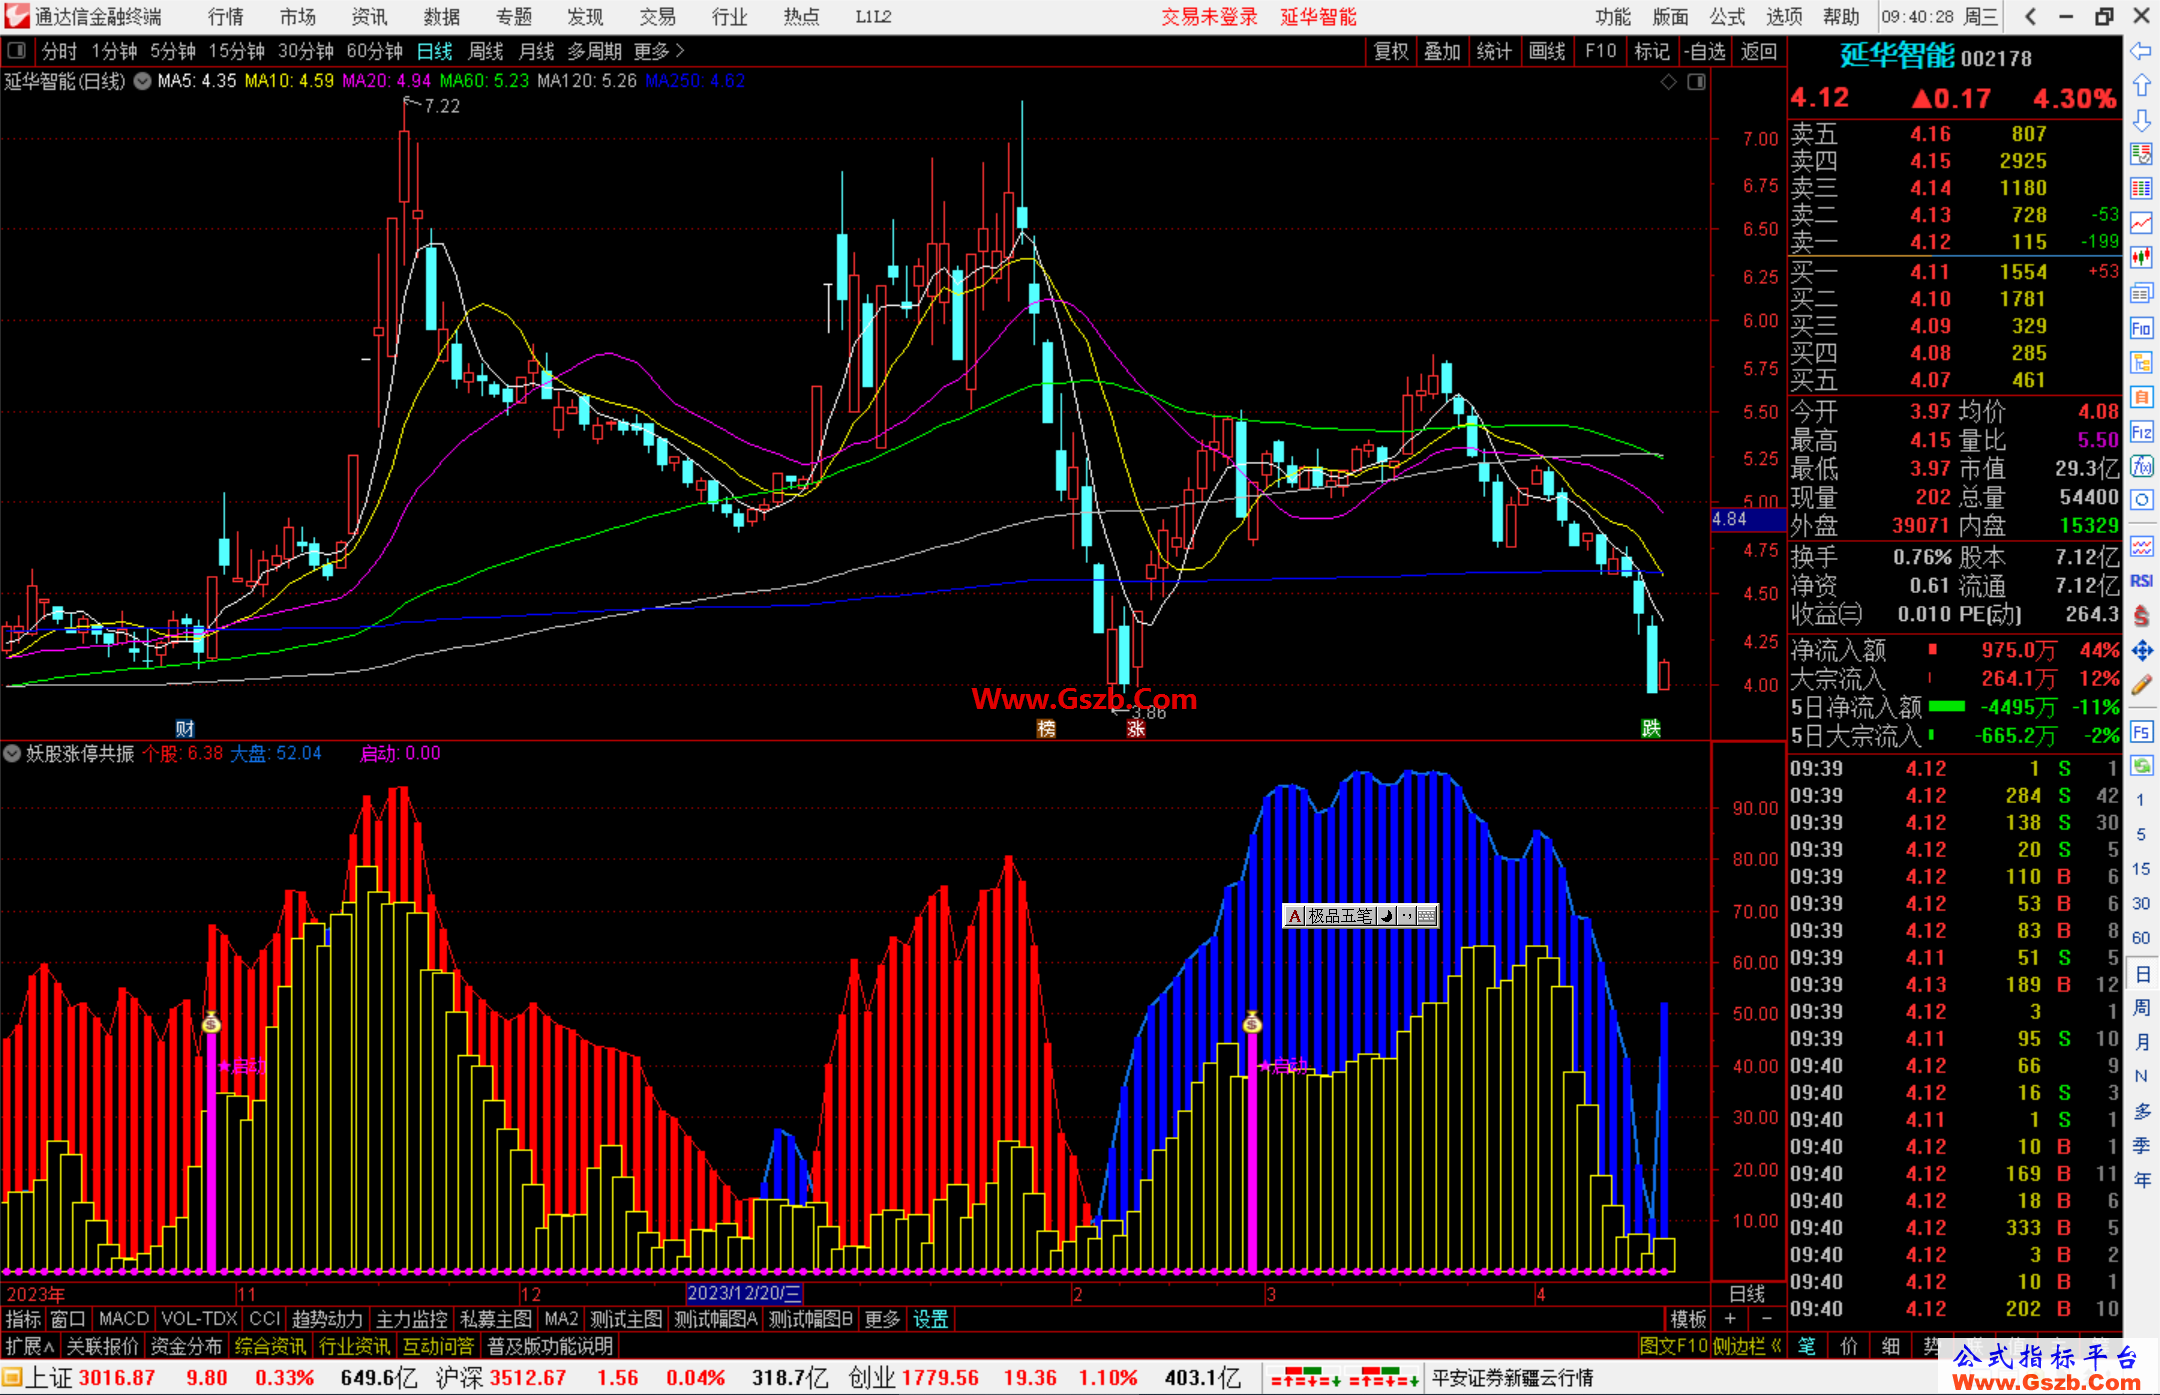
Task: Select the weekly period '周' in the sidebar
Action: click(x=2142, y=1007)
